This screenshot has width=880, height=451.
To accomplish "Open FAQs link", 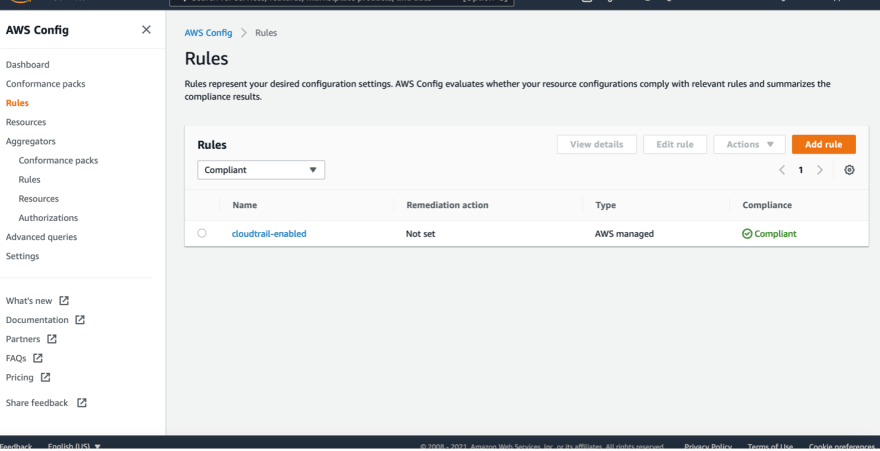I will click(x=16, y=358).
